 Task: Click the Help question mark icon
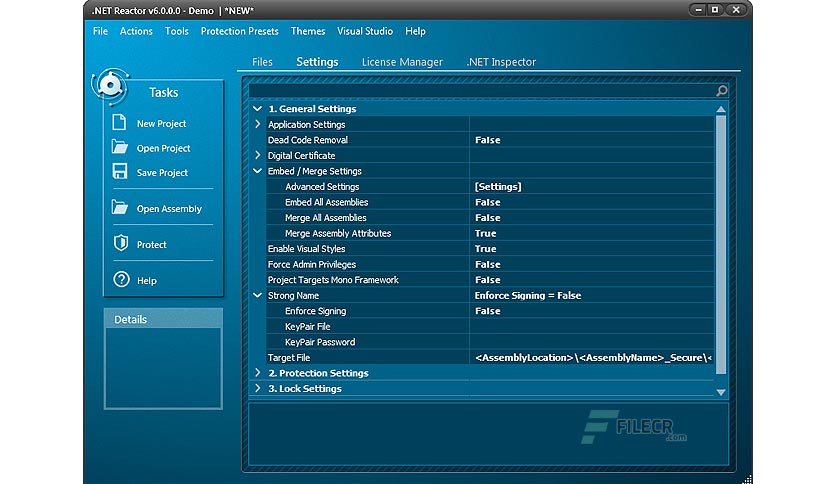click(122, 279)
